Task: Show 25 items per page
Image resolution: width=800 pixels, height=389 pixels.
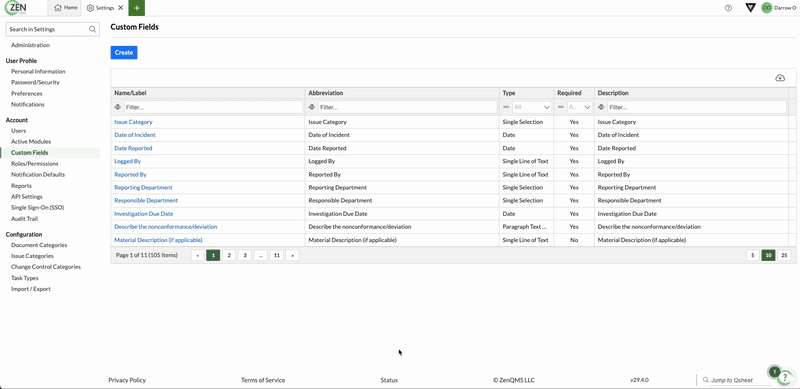Action: (x=784, y=255)
